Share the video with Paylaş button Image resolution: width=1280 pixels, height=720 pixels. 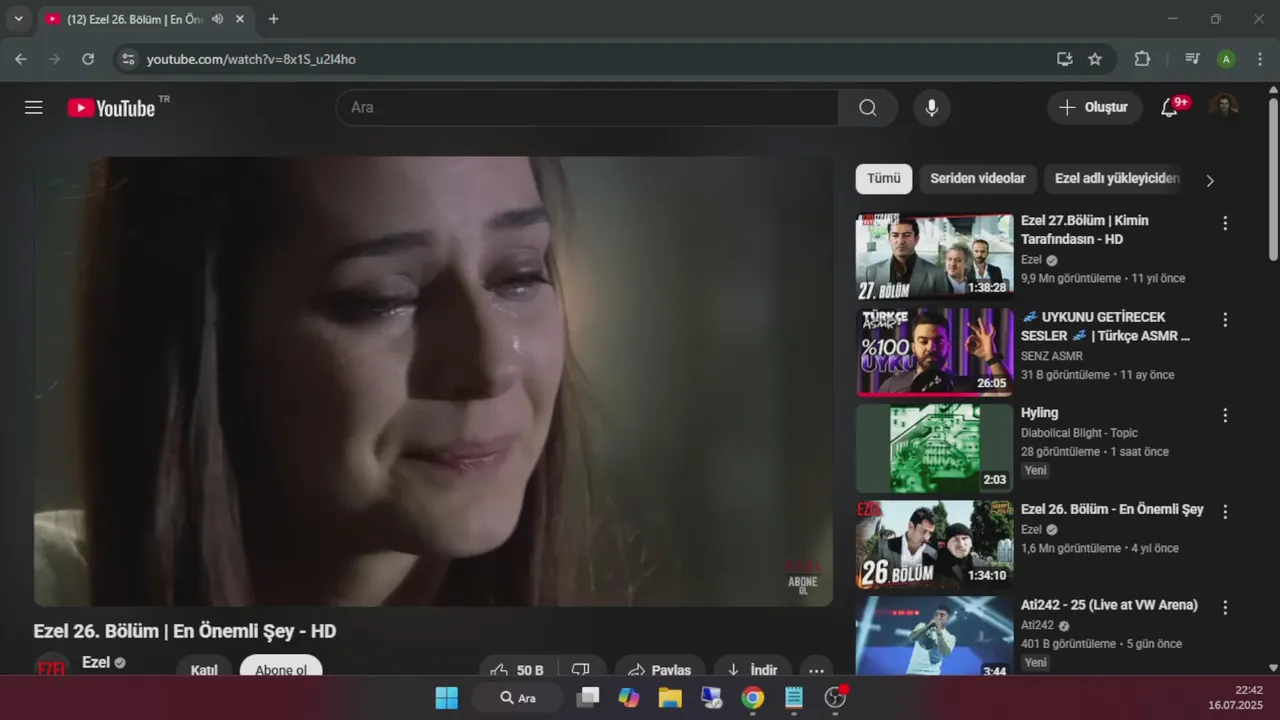[660, 668]
